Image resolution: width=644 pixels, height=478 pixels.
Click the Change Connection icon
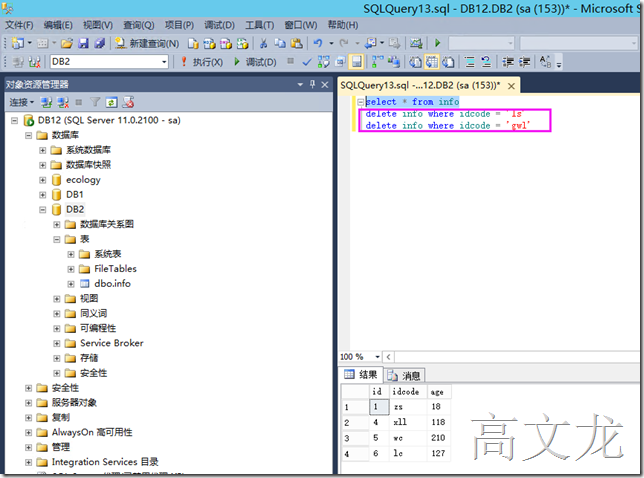(35, 62)
